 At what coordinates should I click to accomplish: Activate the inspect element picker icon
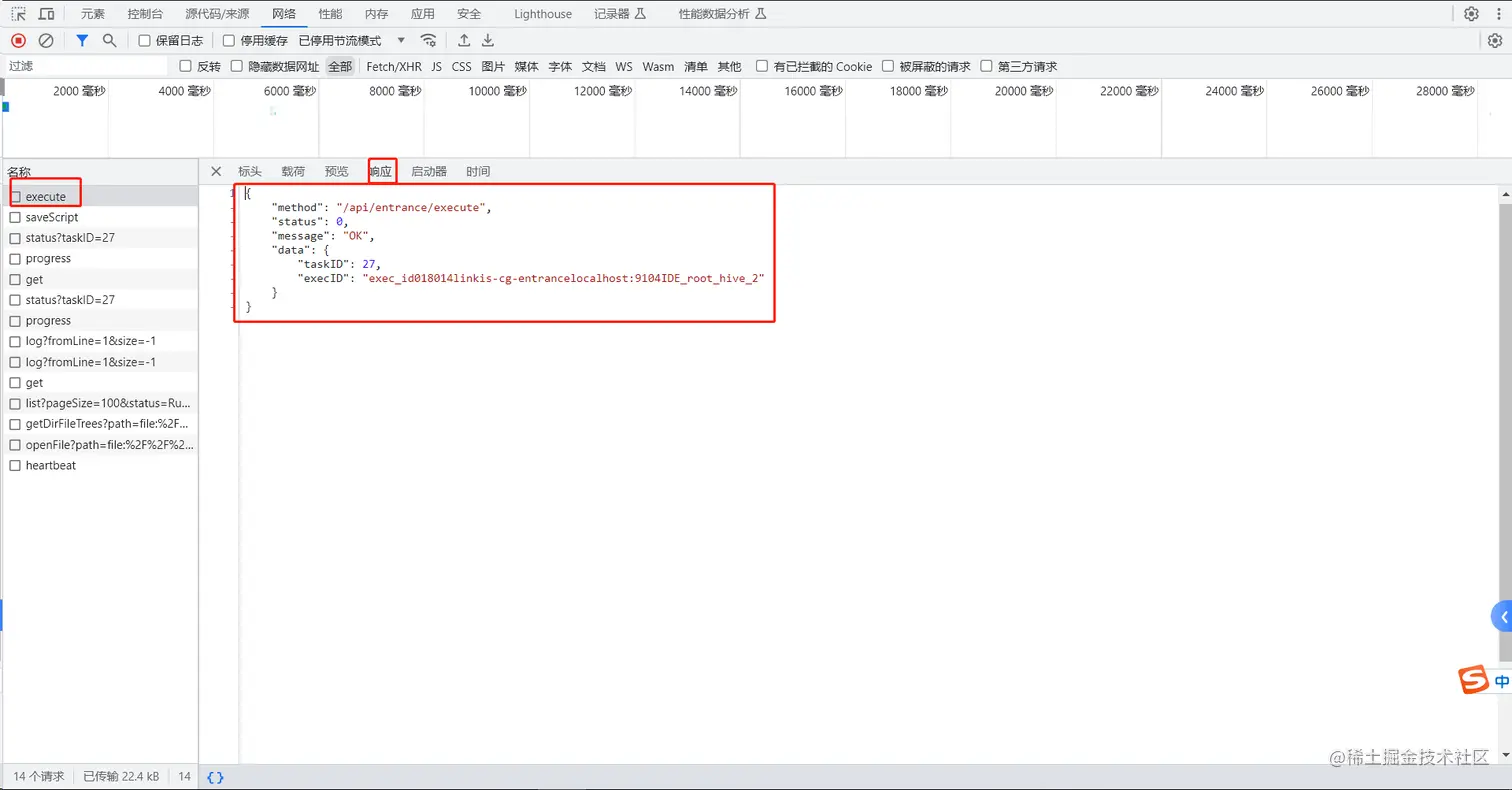coord(19,14)
